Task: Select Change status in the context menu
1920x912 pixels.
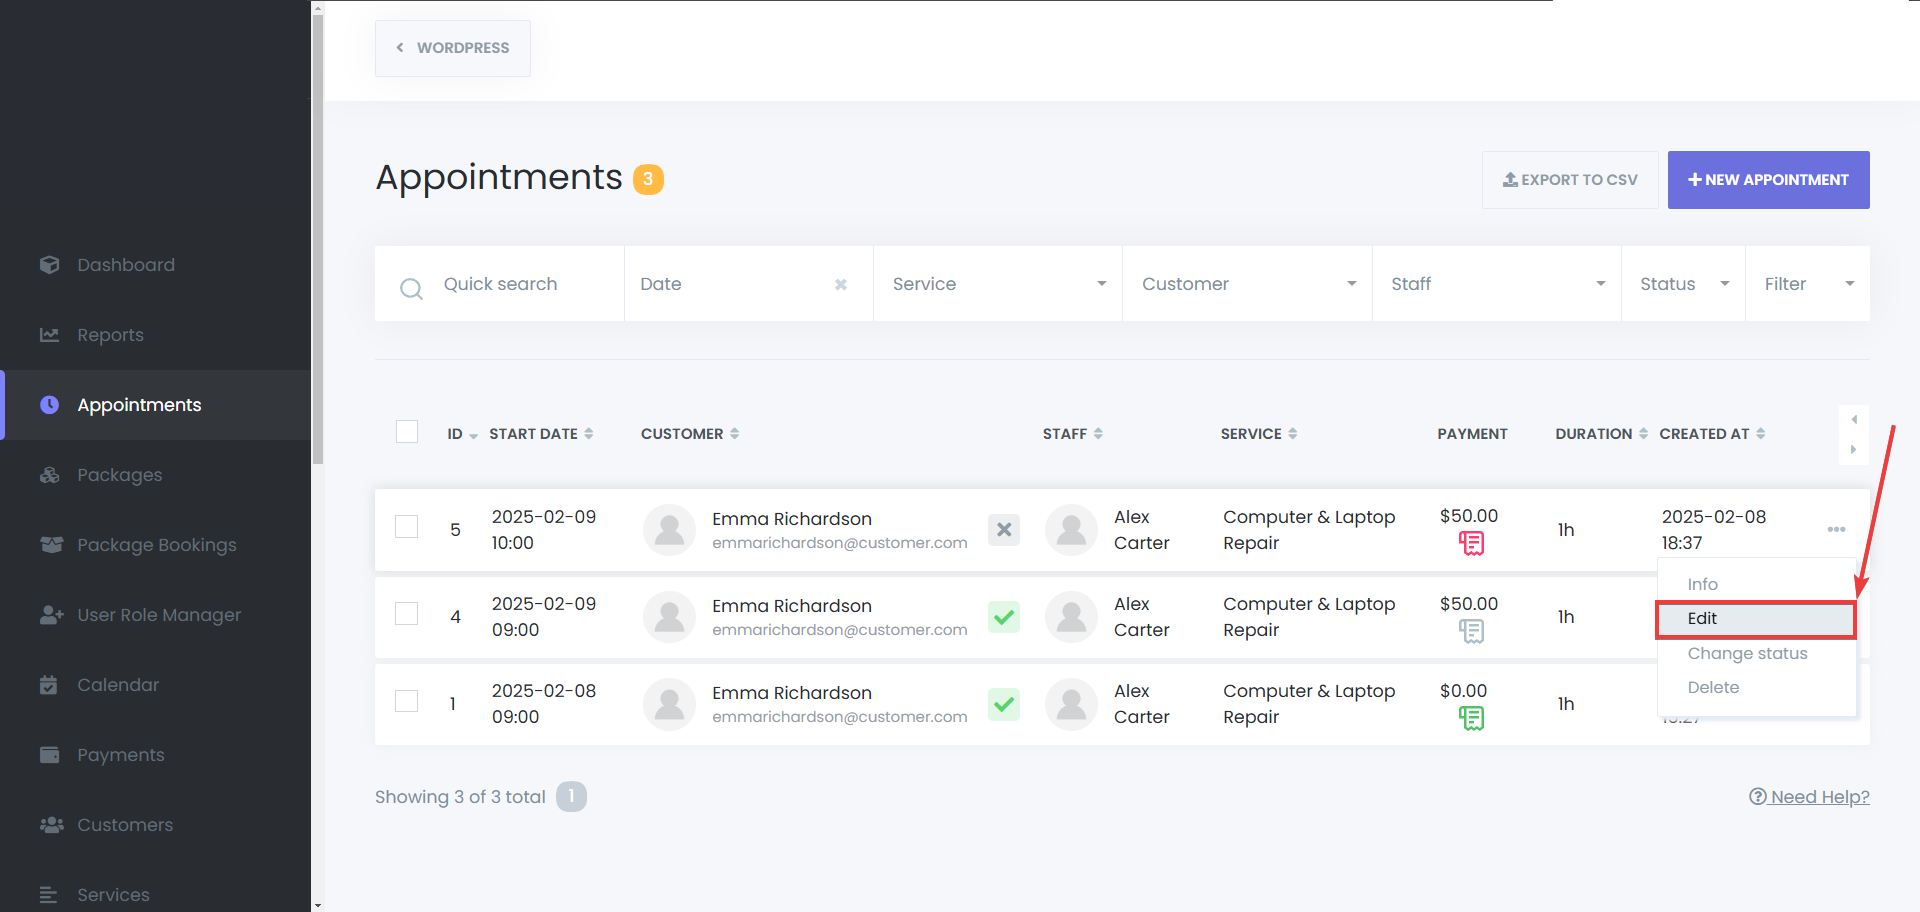Action: coord(1747,654)
